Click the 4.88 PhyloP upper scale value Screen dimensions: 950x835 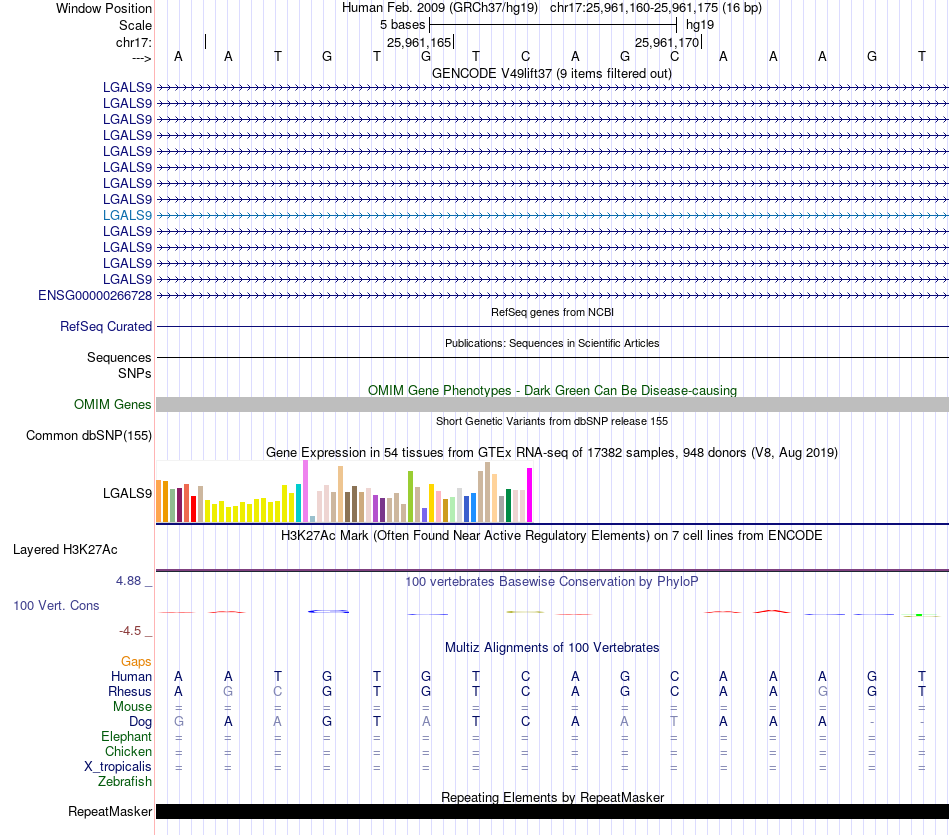128,581
